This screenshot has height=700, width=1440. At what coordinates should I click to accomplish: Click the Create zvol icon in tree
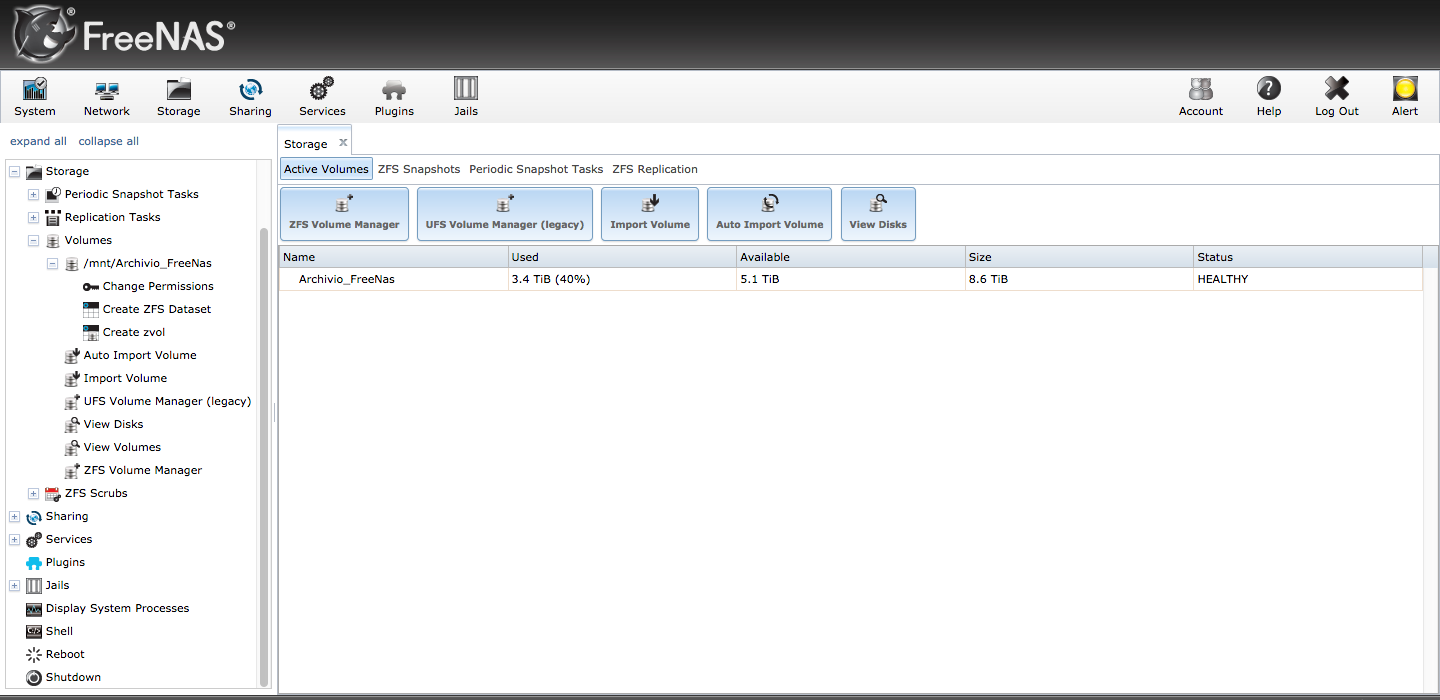tap(91, 332)
